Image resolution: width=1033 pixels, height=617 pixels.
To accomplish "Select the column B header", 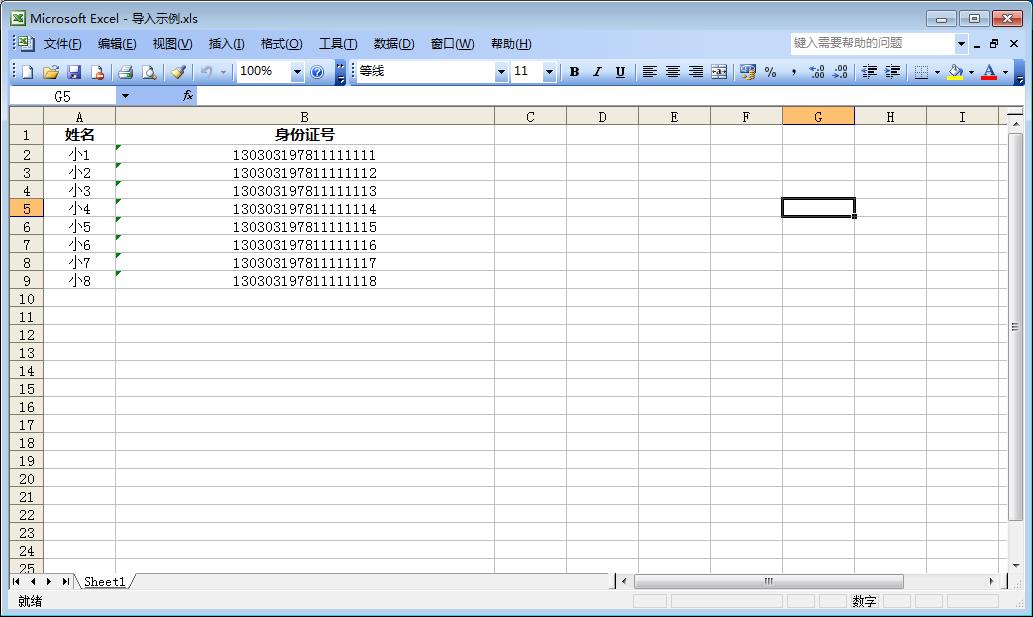I will (304, 117).
